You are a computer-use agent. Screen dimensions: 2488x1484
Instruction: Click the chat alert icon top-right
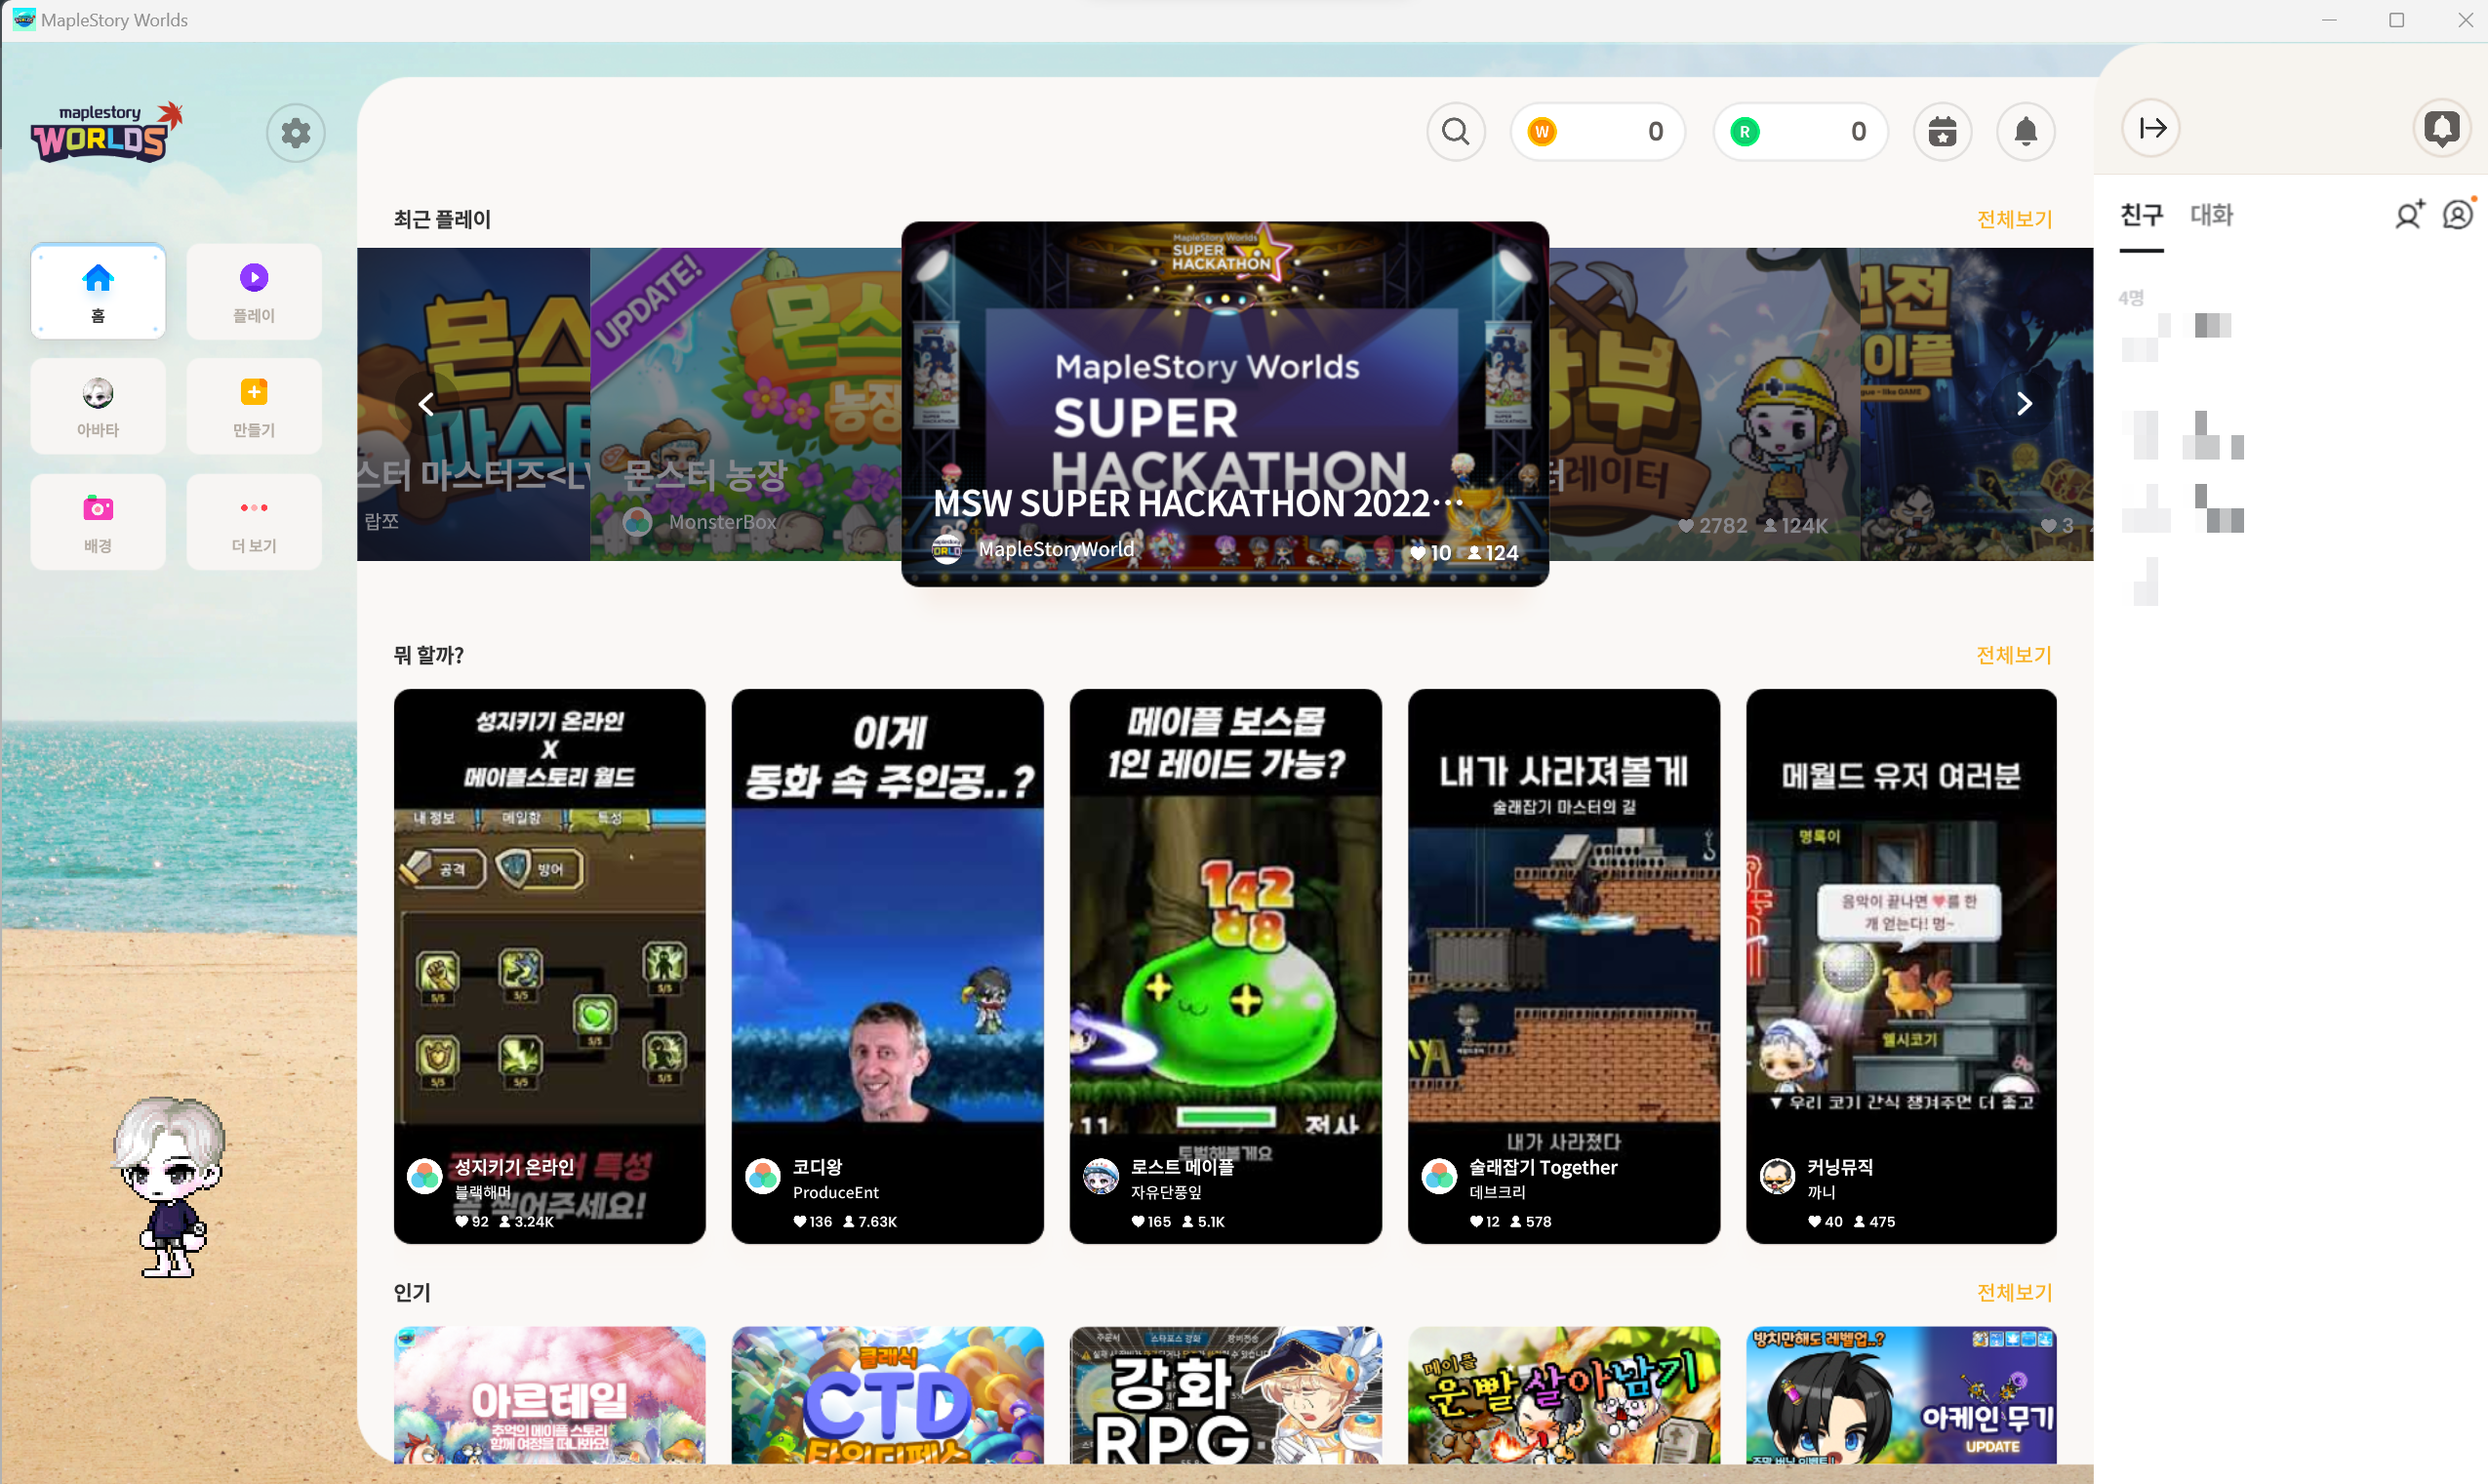(2441, 128)
